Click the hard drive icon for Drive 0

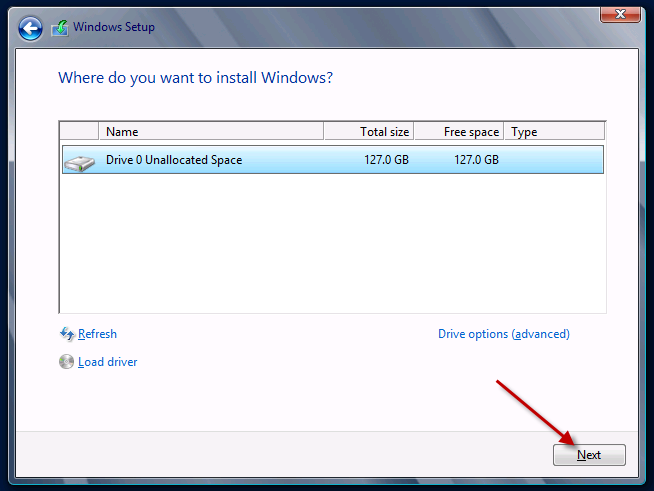[80, 160]
